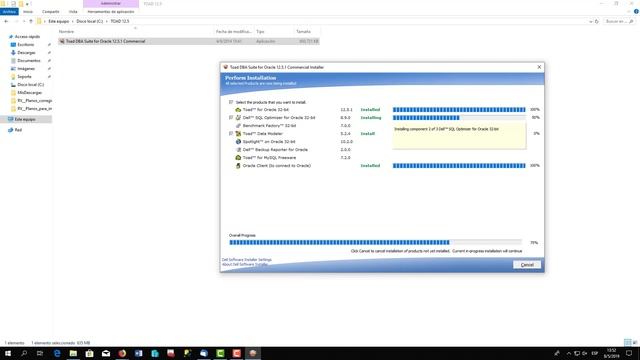Launch Firefox from the taskbar

(122, 353)
